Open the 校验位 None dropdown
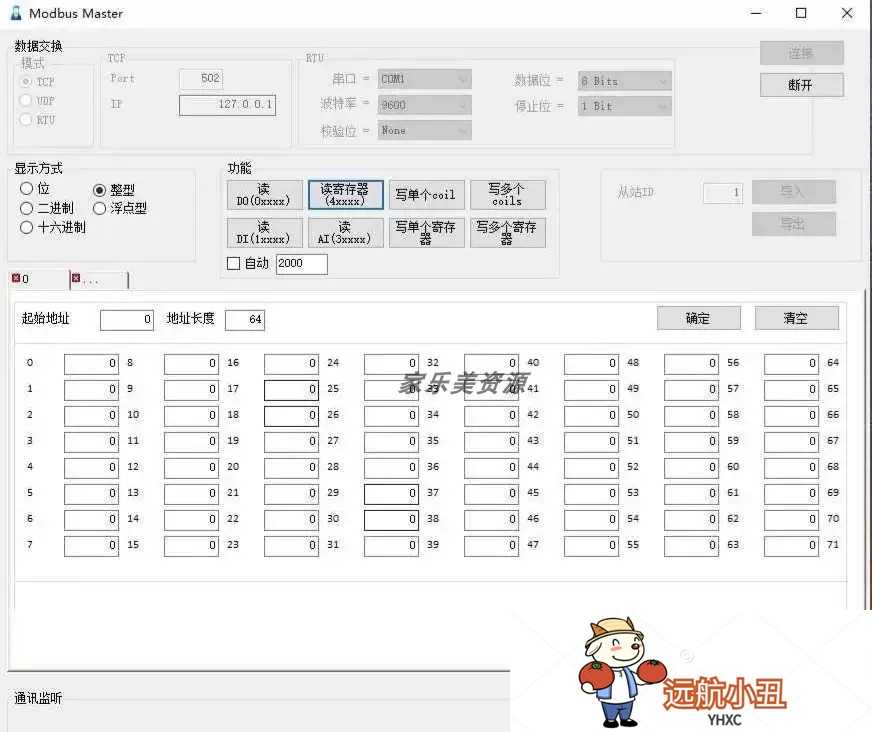 coord(424,130)
